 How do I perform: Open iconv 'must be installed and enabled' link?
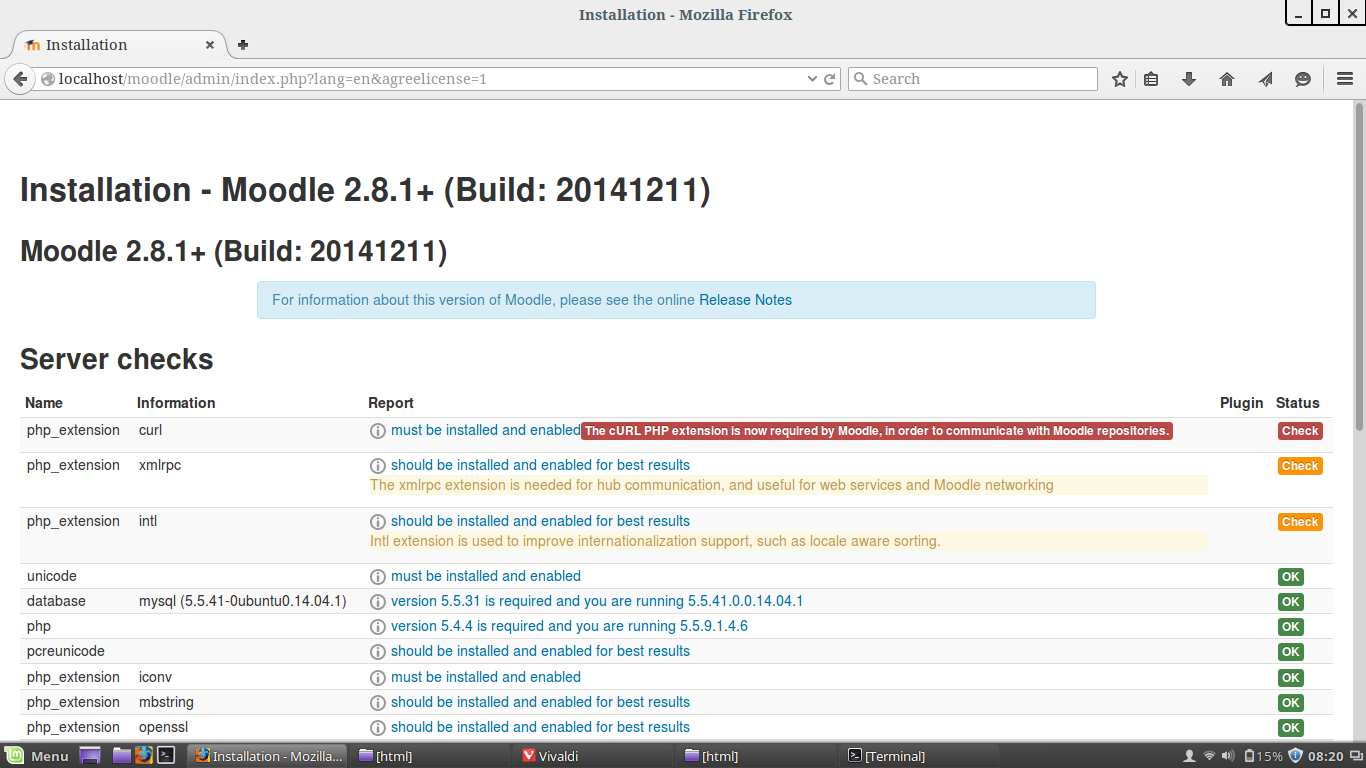[486, 677]
